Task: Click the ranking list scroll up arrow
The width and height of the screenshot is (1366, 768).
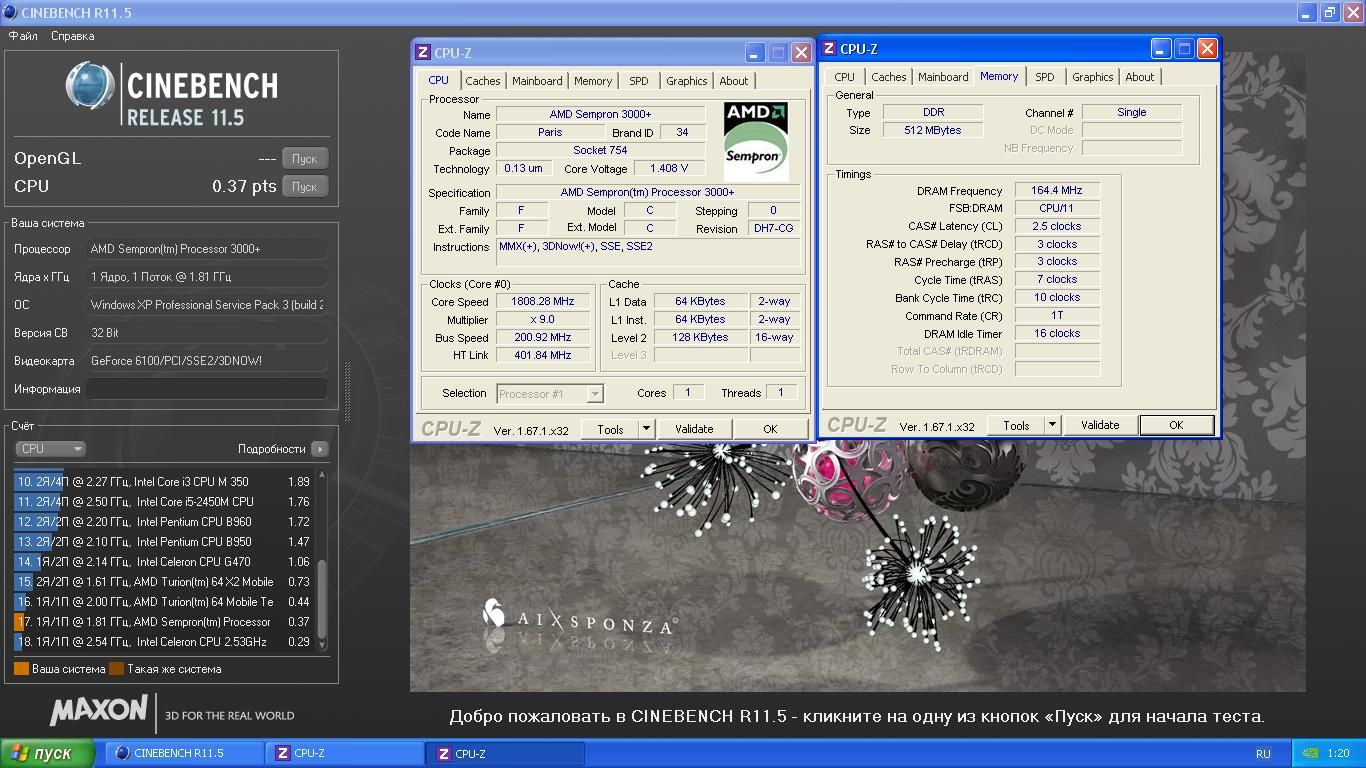Action: (x=322, y=476)
